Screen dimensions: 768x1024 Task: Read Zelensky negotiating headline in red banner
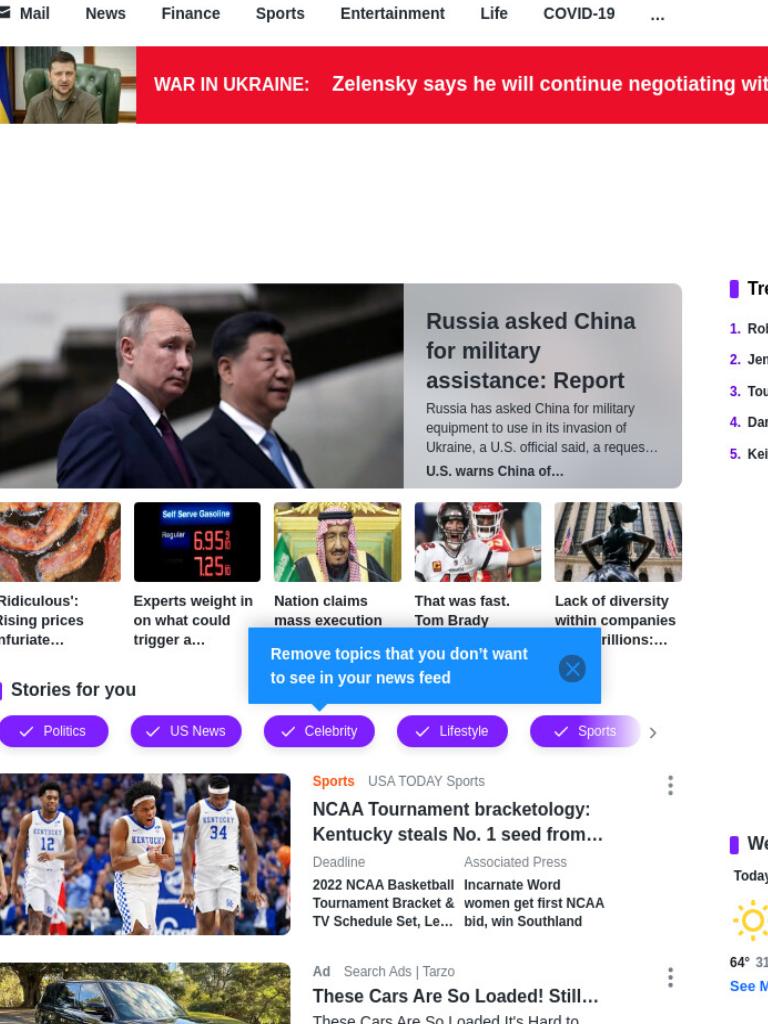click(x=550, y=84)
